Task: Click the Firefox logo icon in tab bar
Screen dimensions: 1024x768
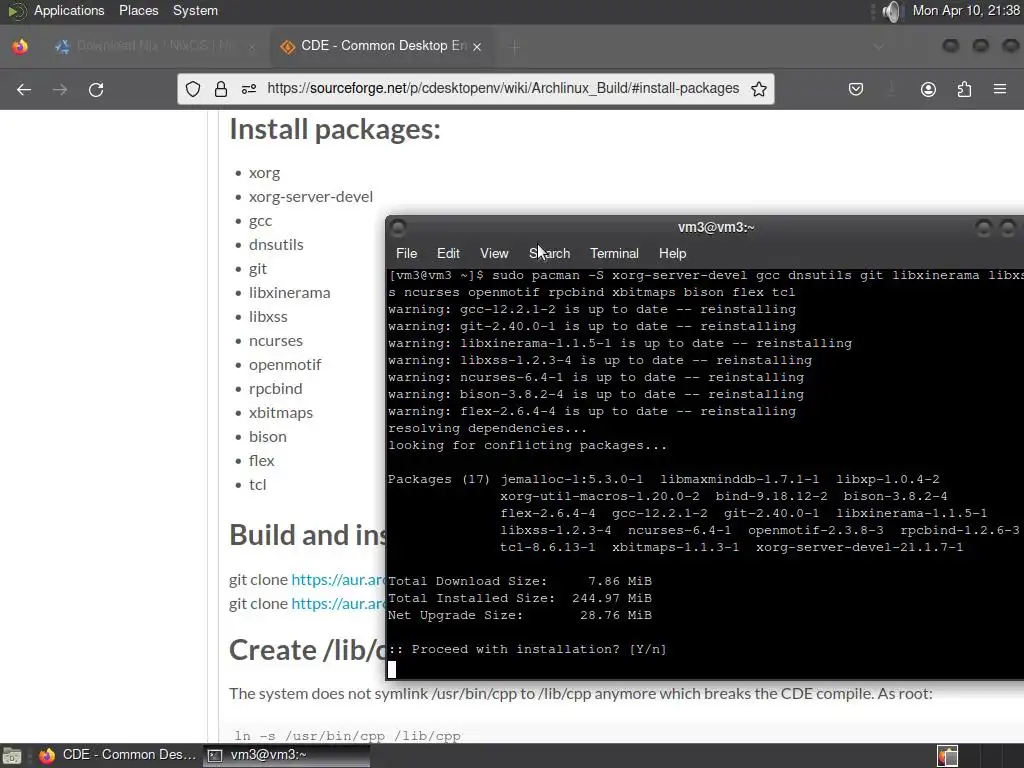Action: tap(20, 46)
